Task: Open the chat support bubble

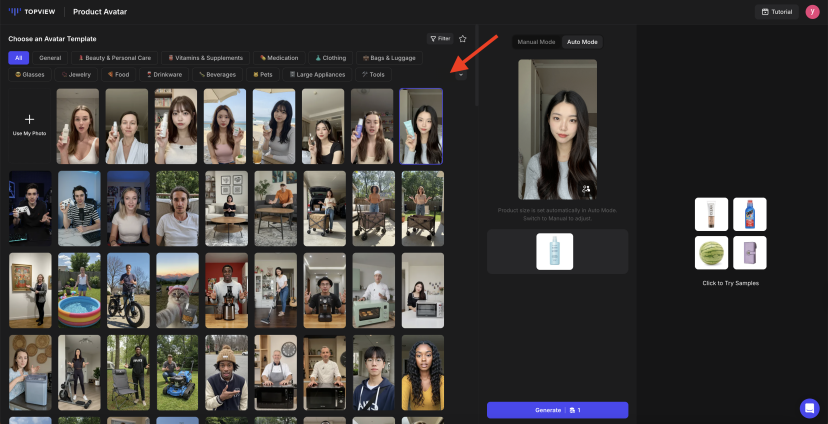Action: click(x=809, y=408)
